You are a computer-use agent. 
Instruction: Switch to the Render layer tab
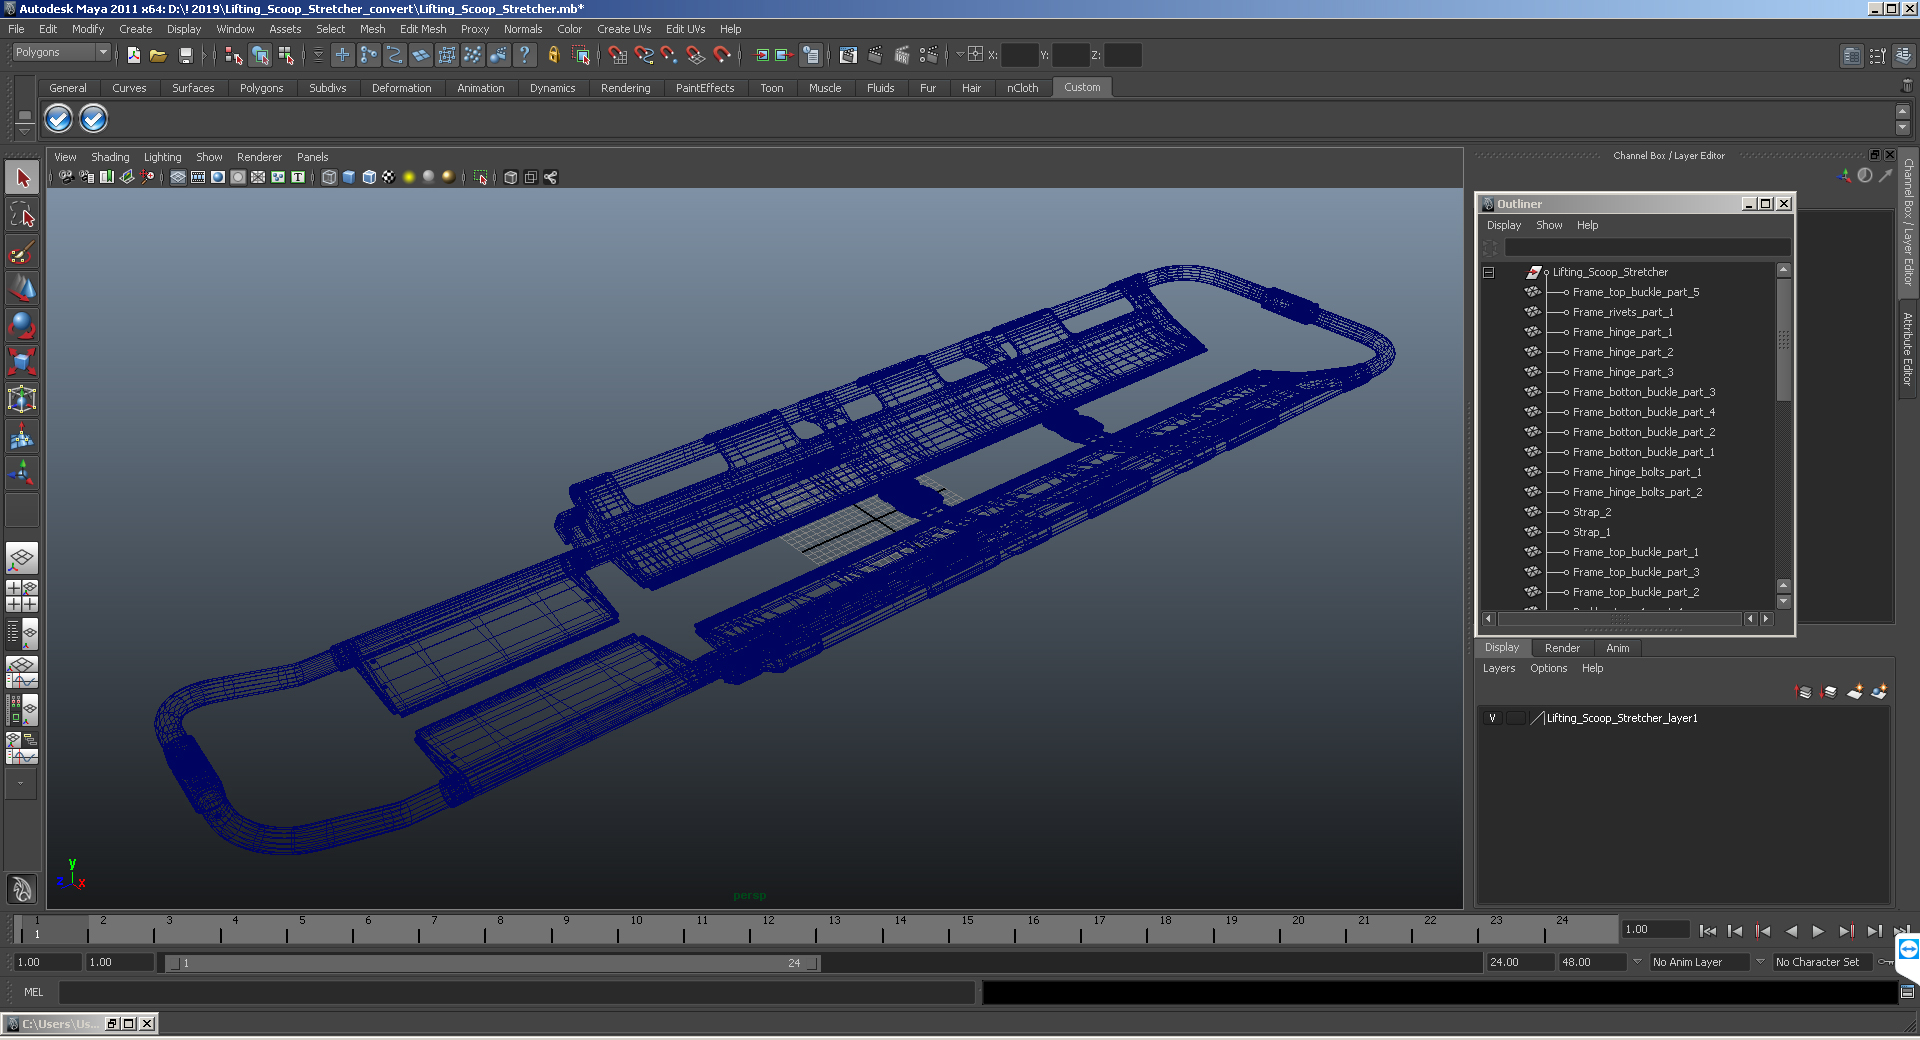point(1562,648)
